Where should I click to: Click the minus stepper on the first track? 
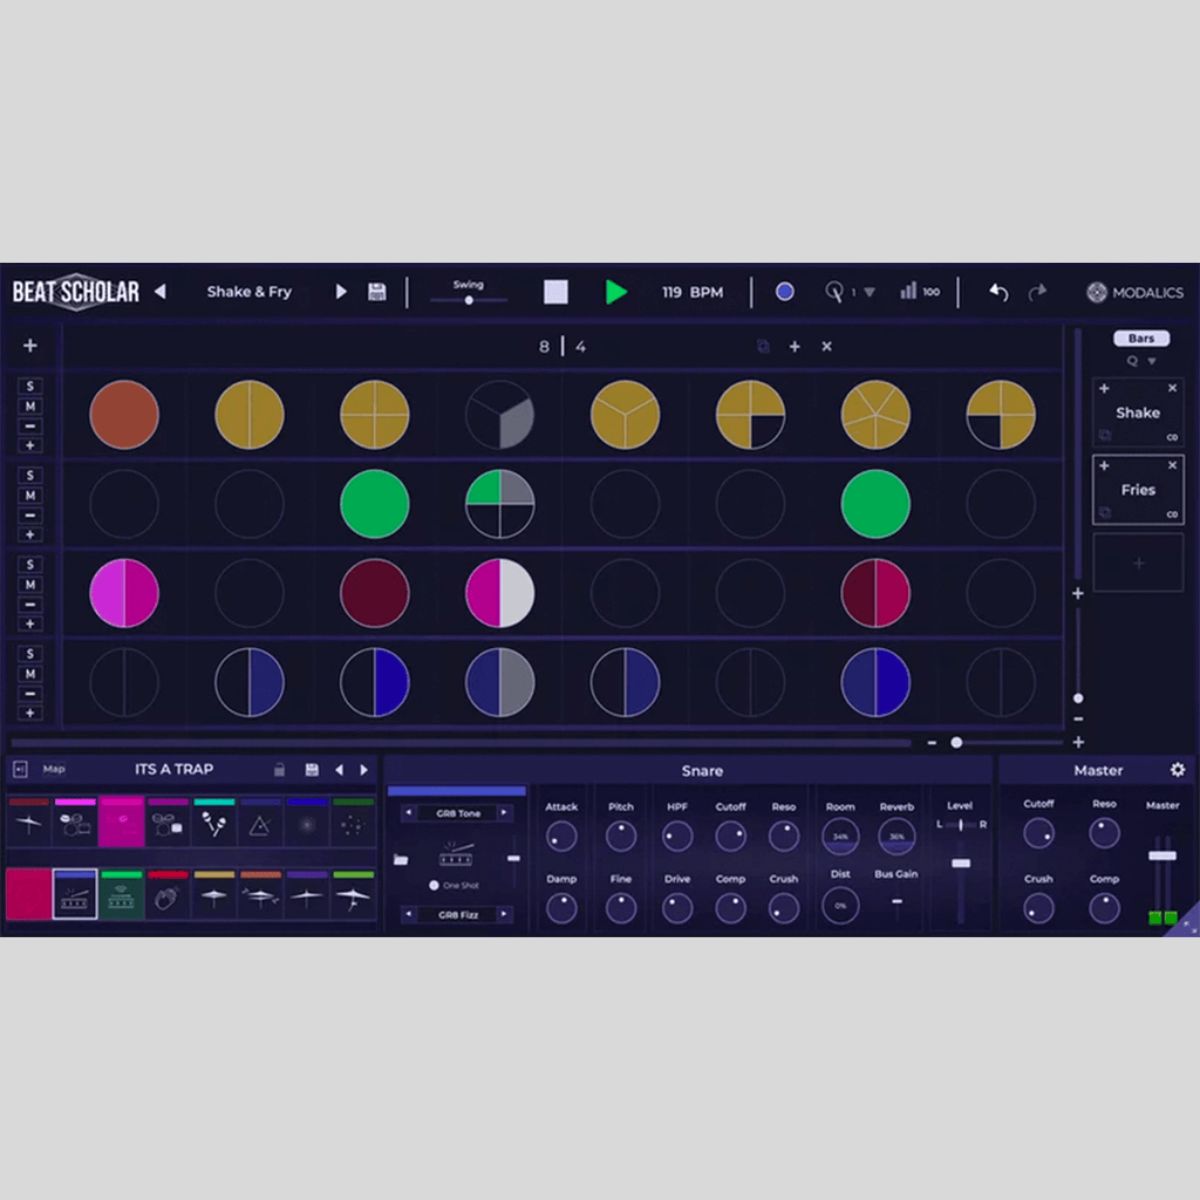[x=30, y=426]
